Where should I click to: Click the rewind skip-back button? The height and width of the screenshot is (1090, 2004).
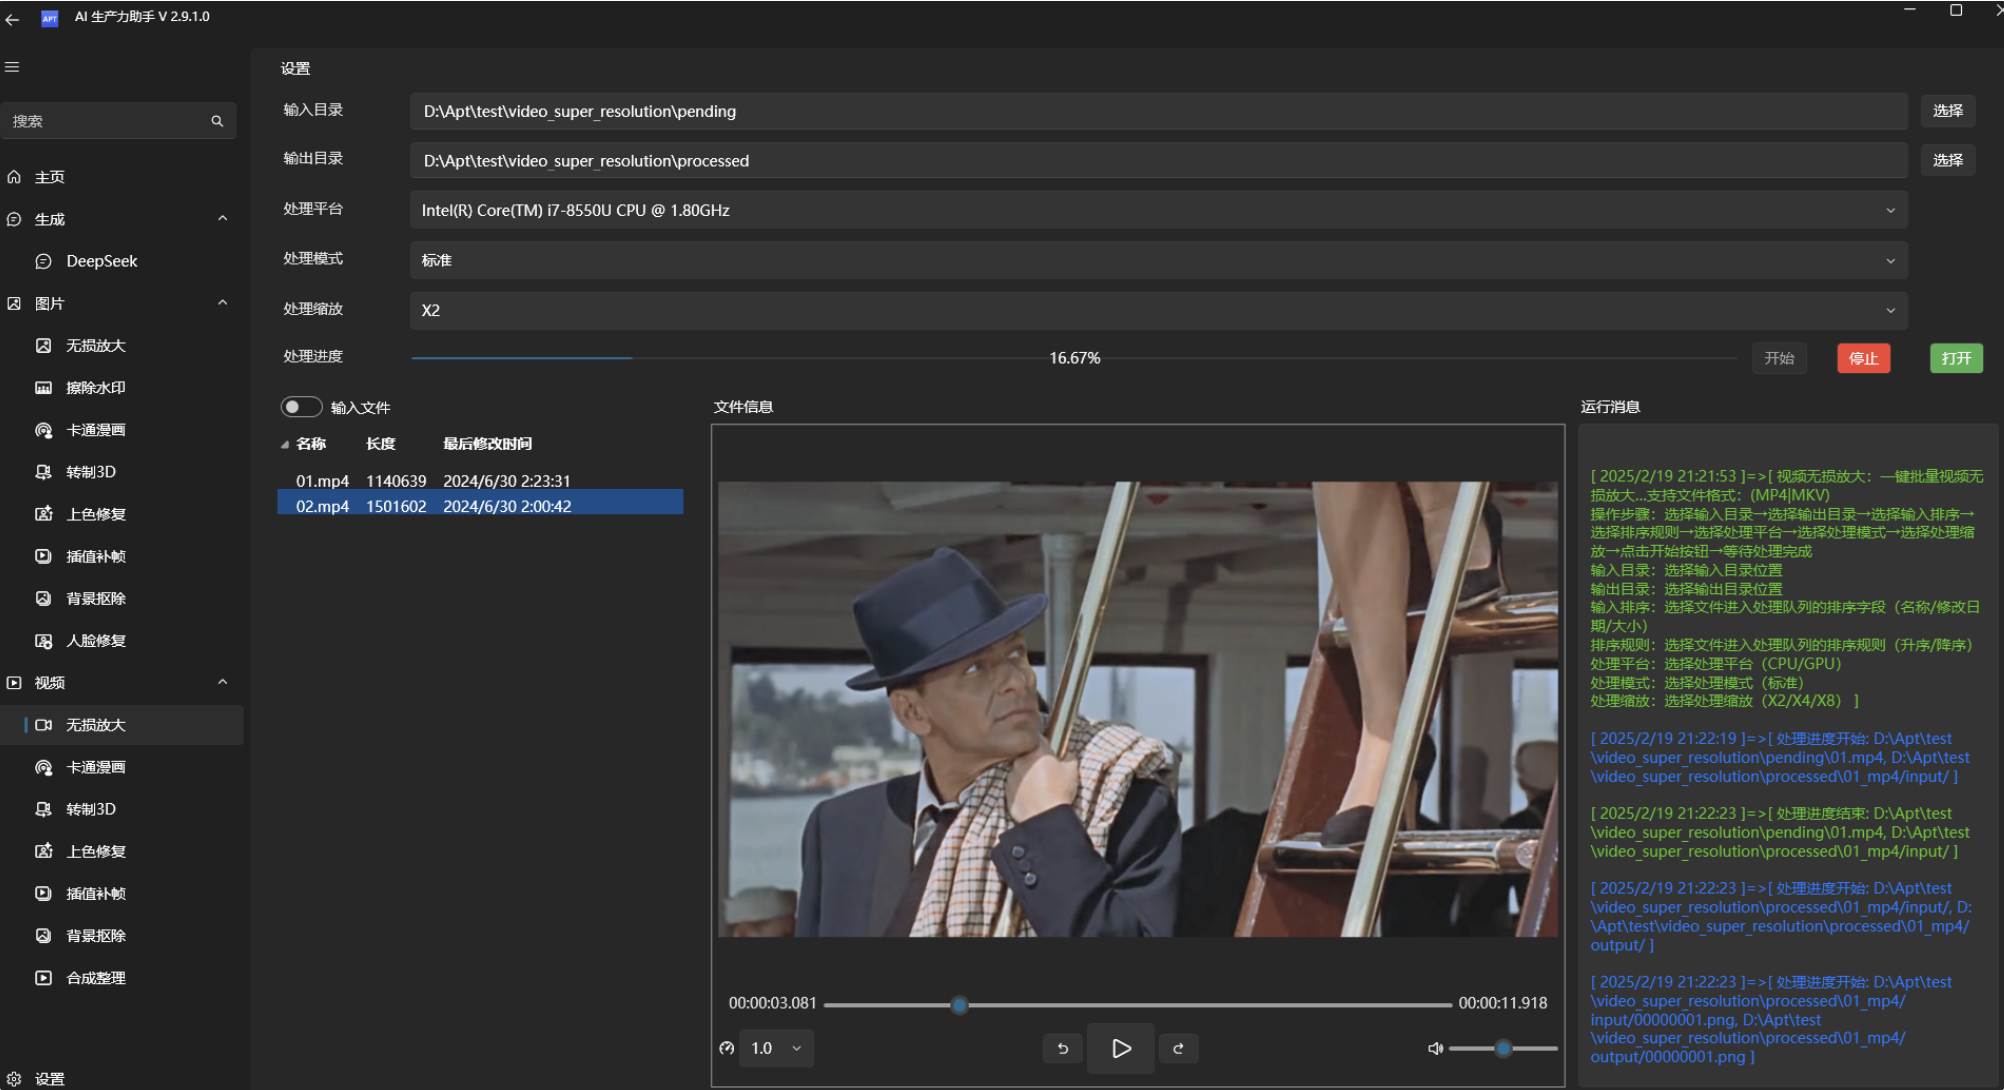1063,1048
